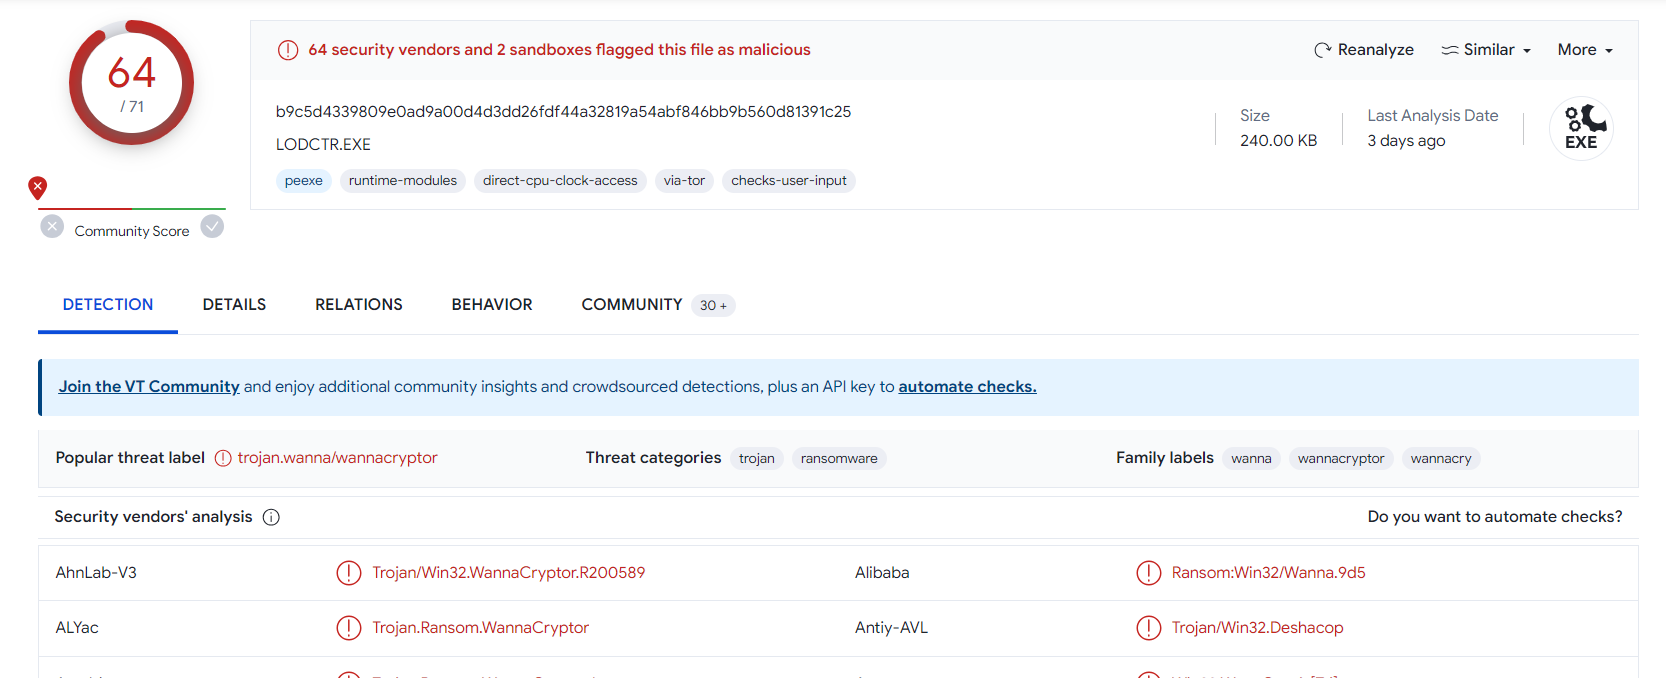Go to the COMMUNITY tab

tap(632, 305)
